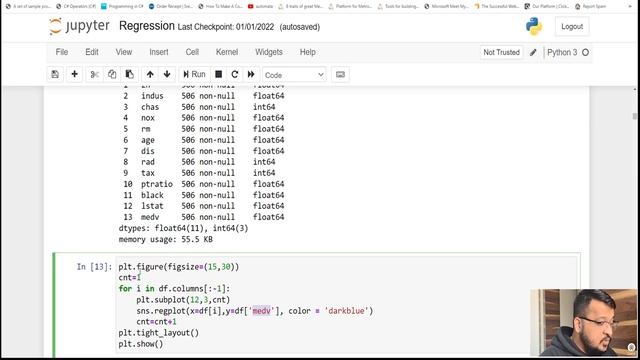Open the File menu

(62, 52)
